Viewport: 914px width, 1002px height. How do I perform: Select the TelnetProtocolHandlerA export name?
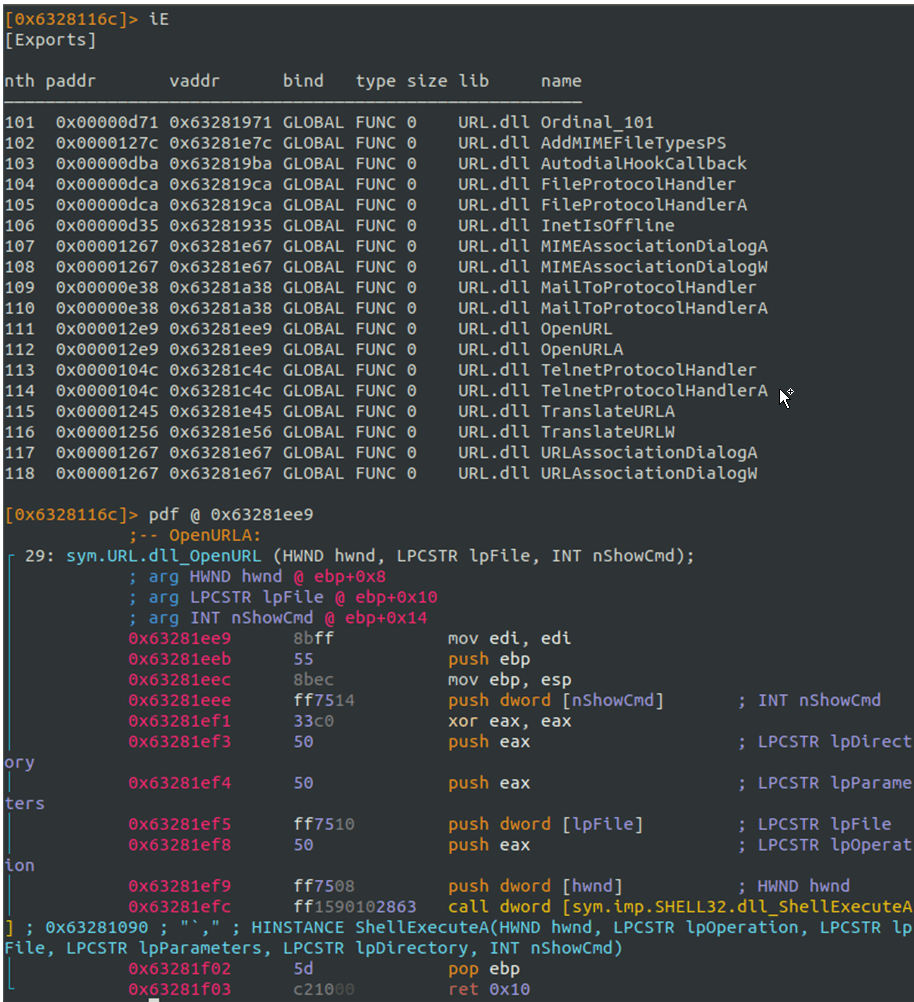pos(654,391)
